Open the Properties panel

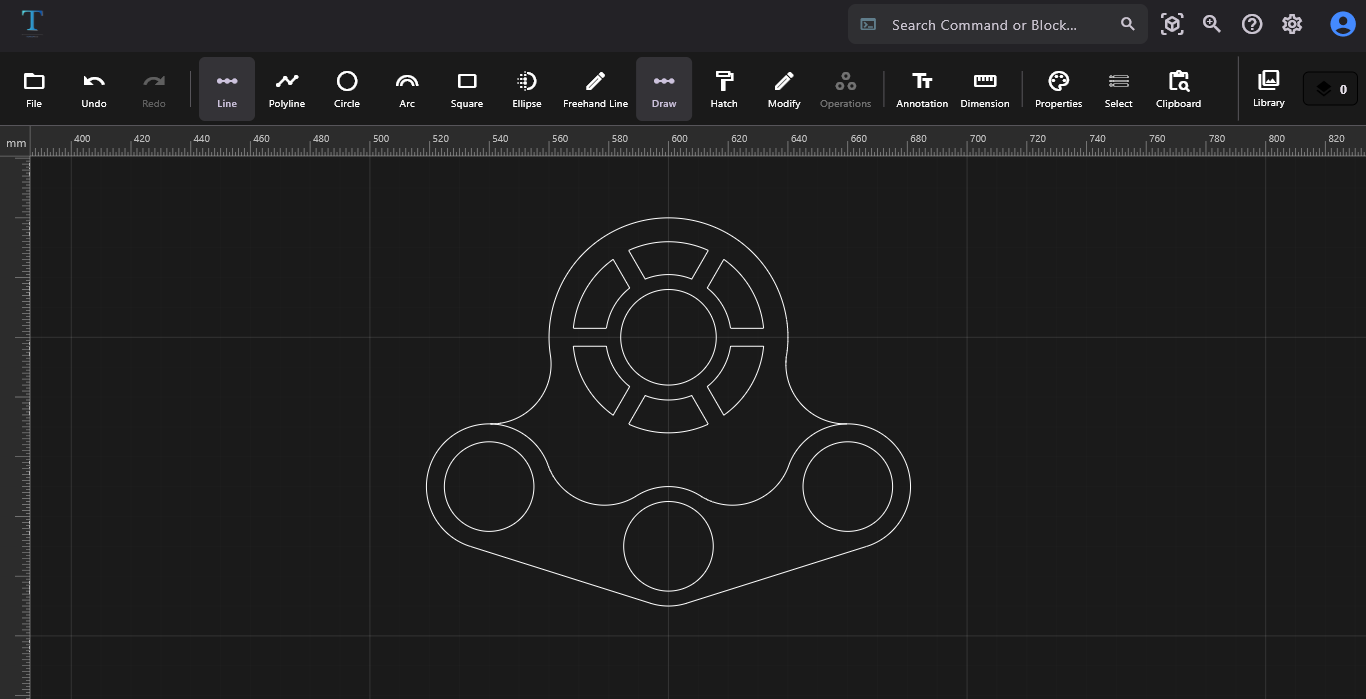(1058, 88)
